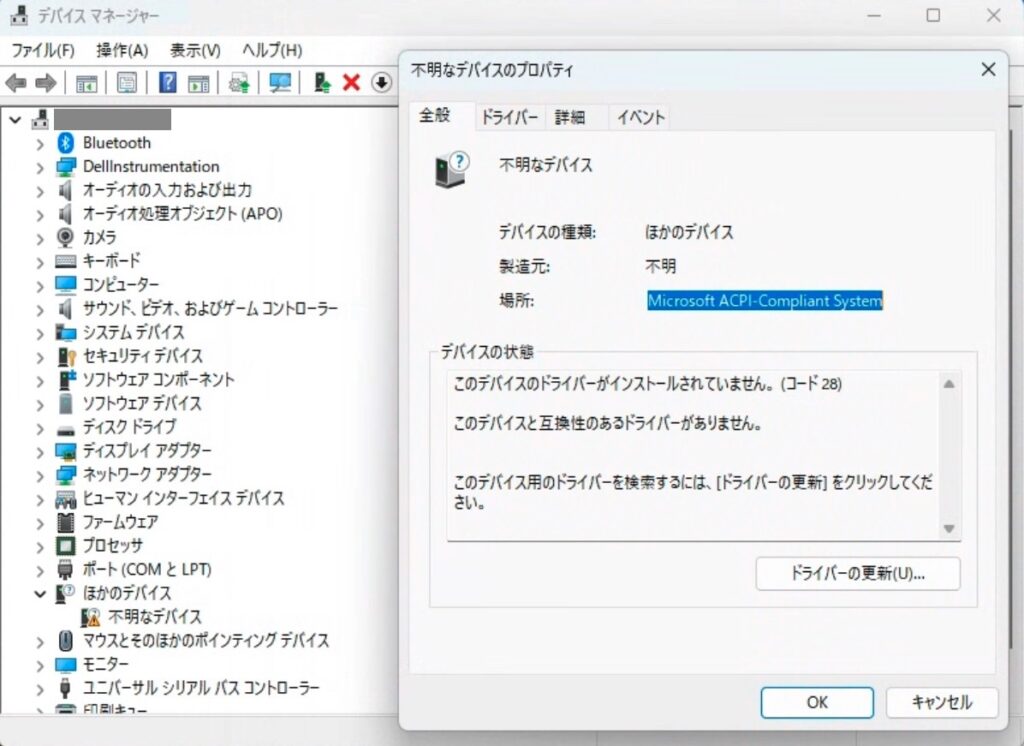This screenshot has width=1024, height=746.
Task: Click the キャンセル button
Action: point(941,702)
